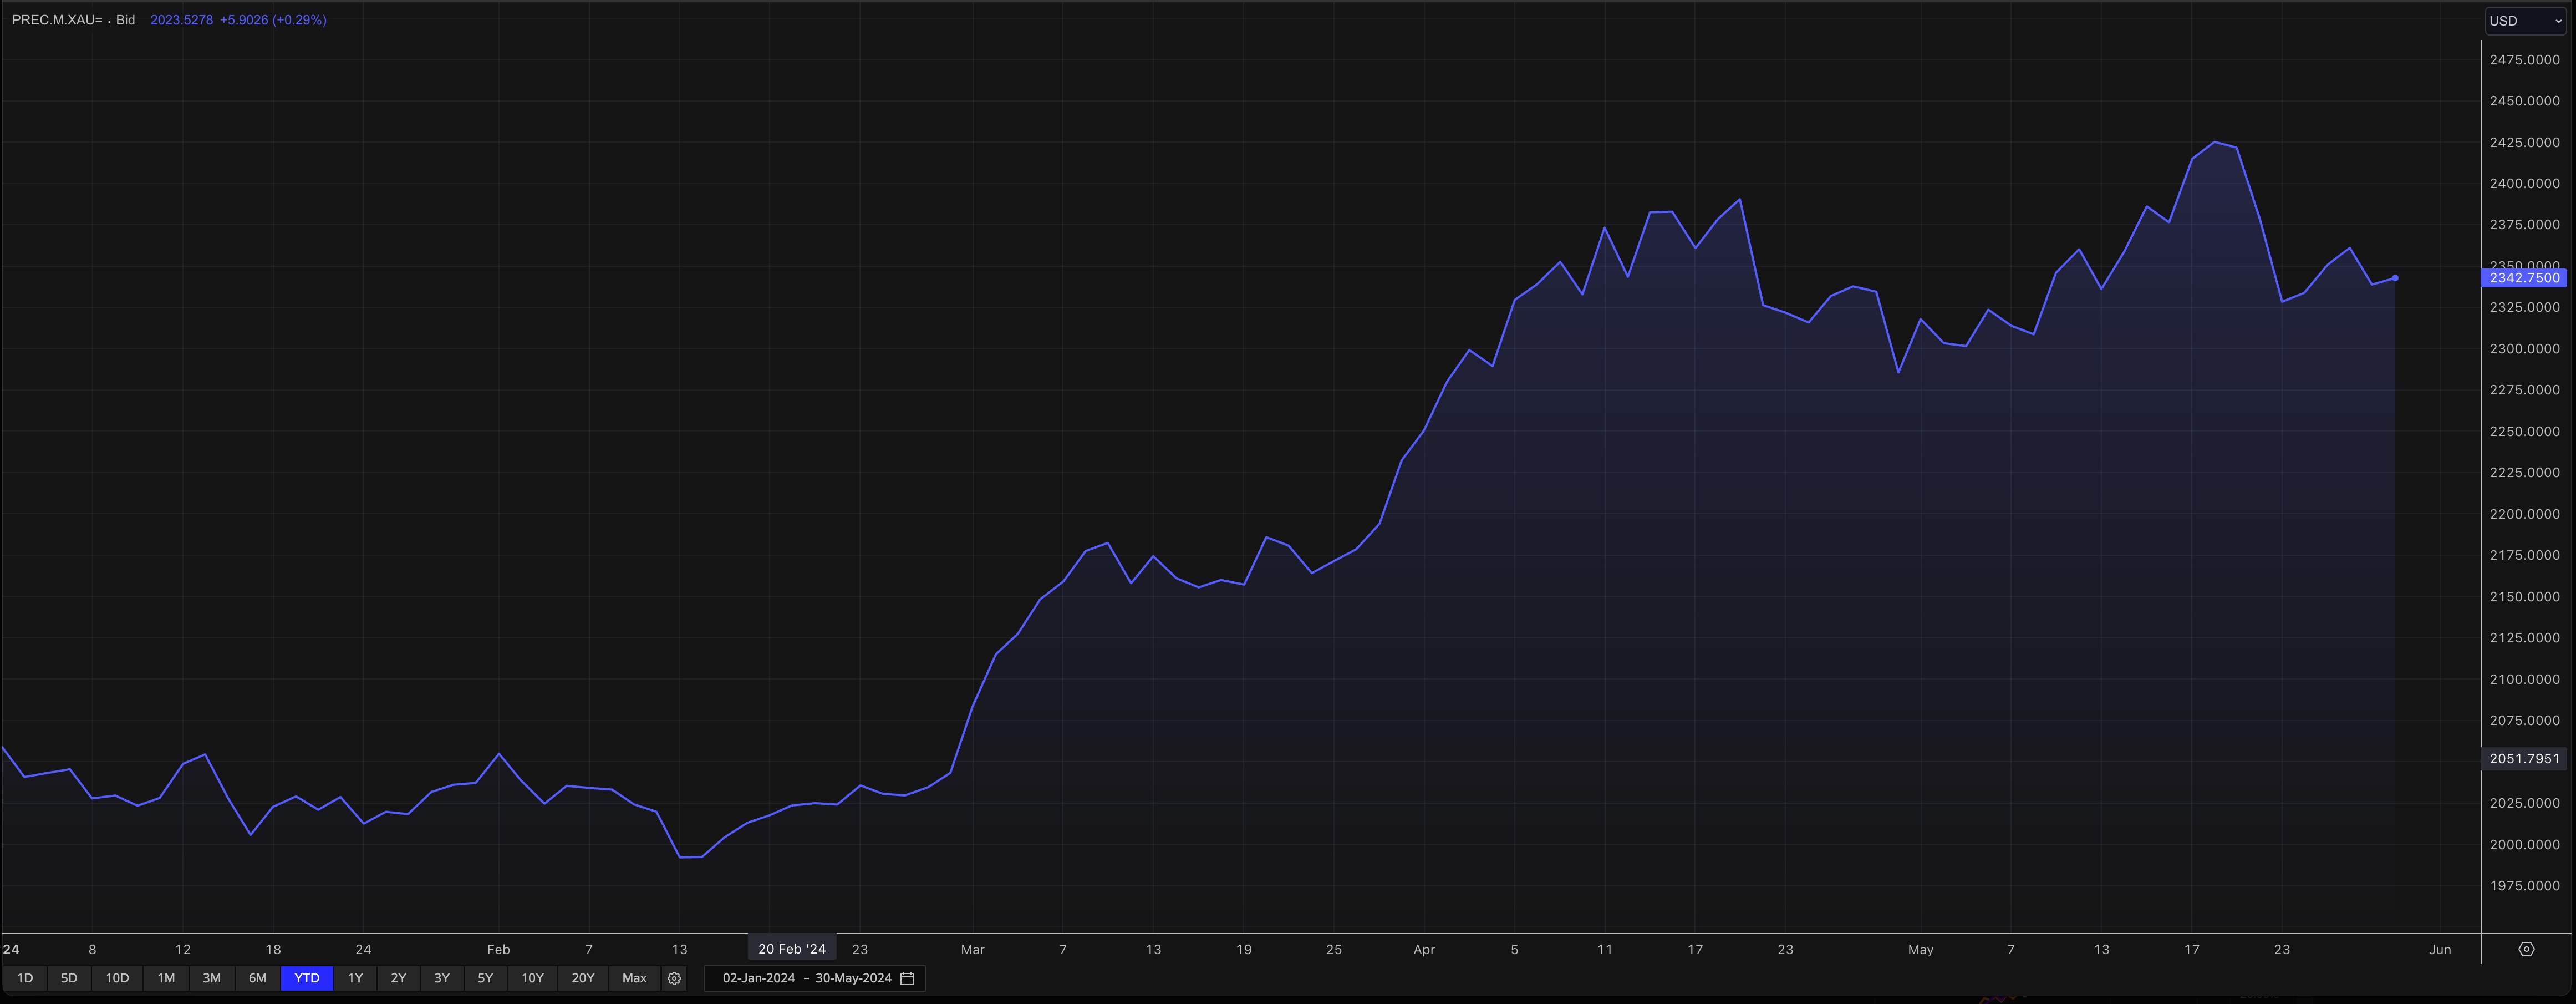Open the time range settings gear
This screenshot has height=1004, width=2576.
[674, 978]
